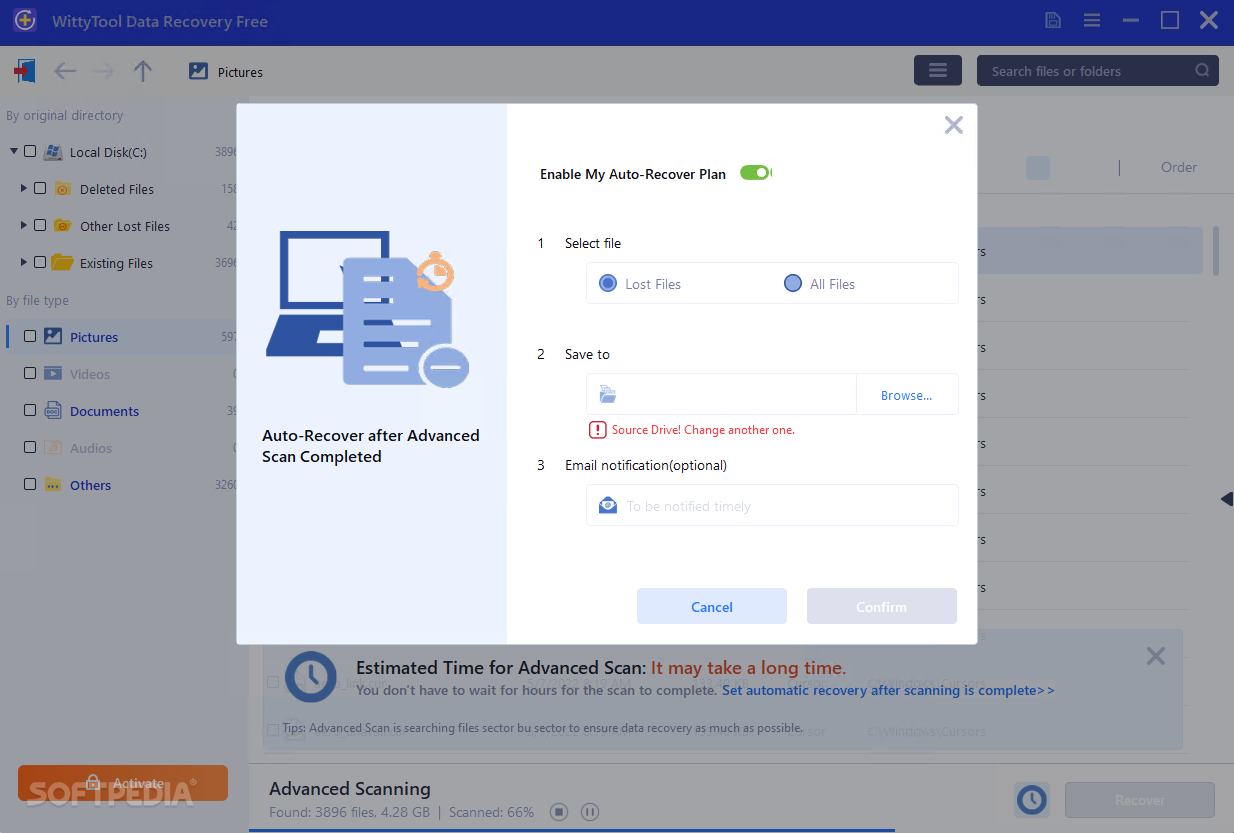Click the exit/home door icon

coord(25,71)
